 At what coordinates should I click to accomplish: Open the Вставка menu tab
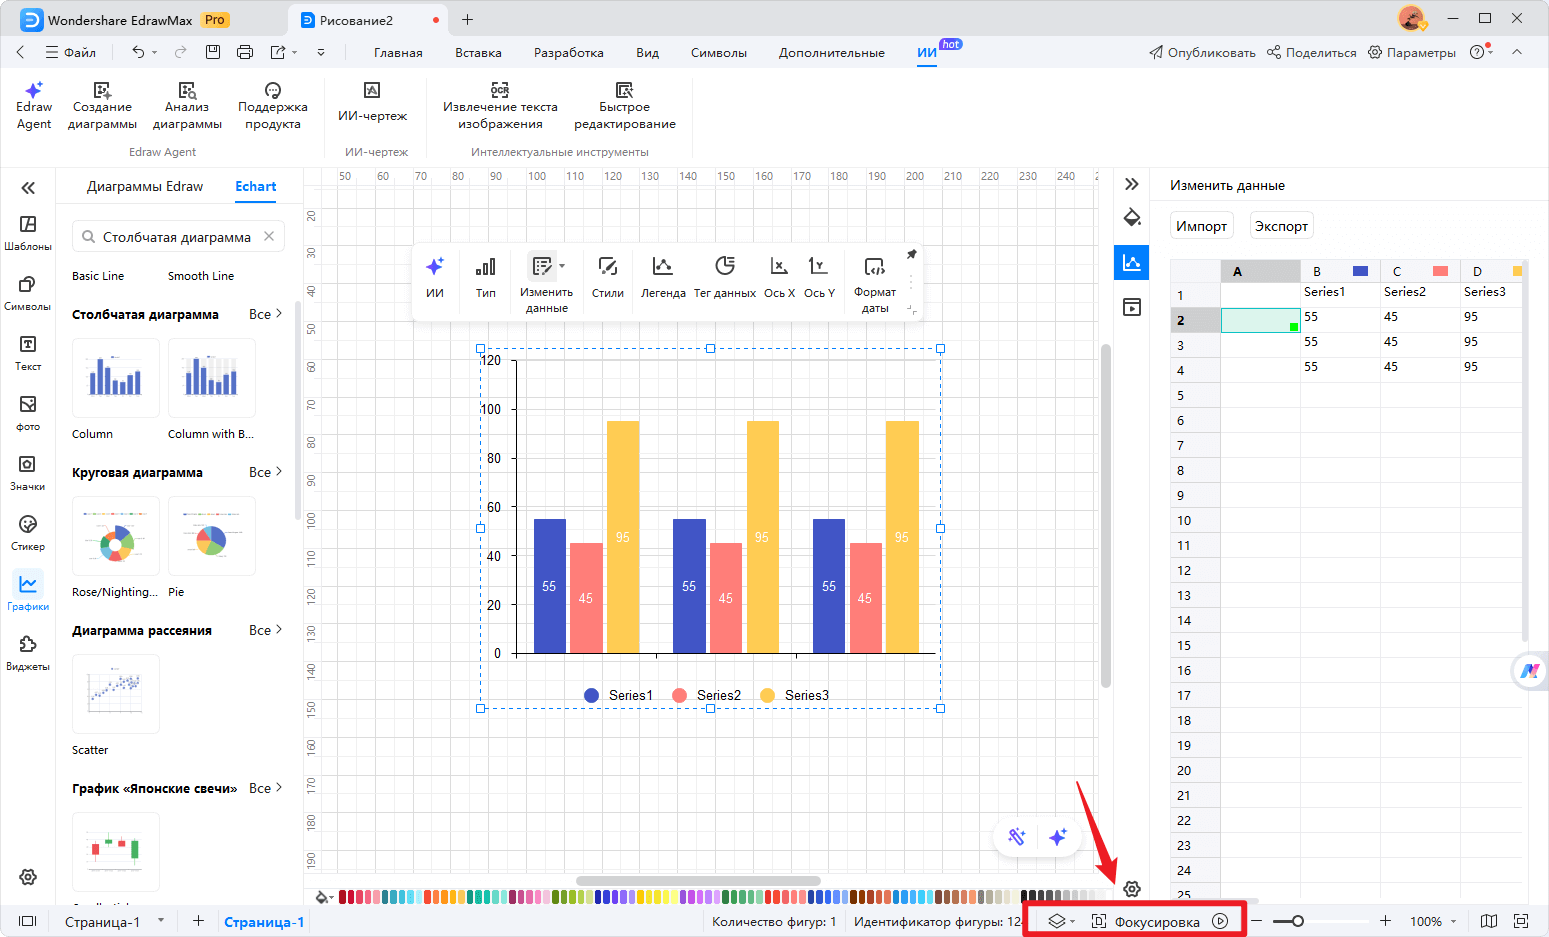tap(478, 53)
